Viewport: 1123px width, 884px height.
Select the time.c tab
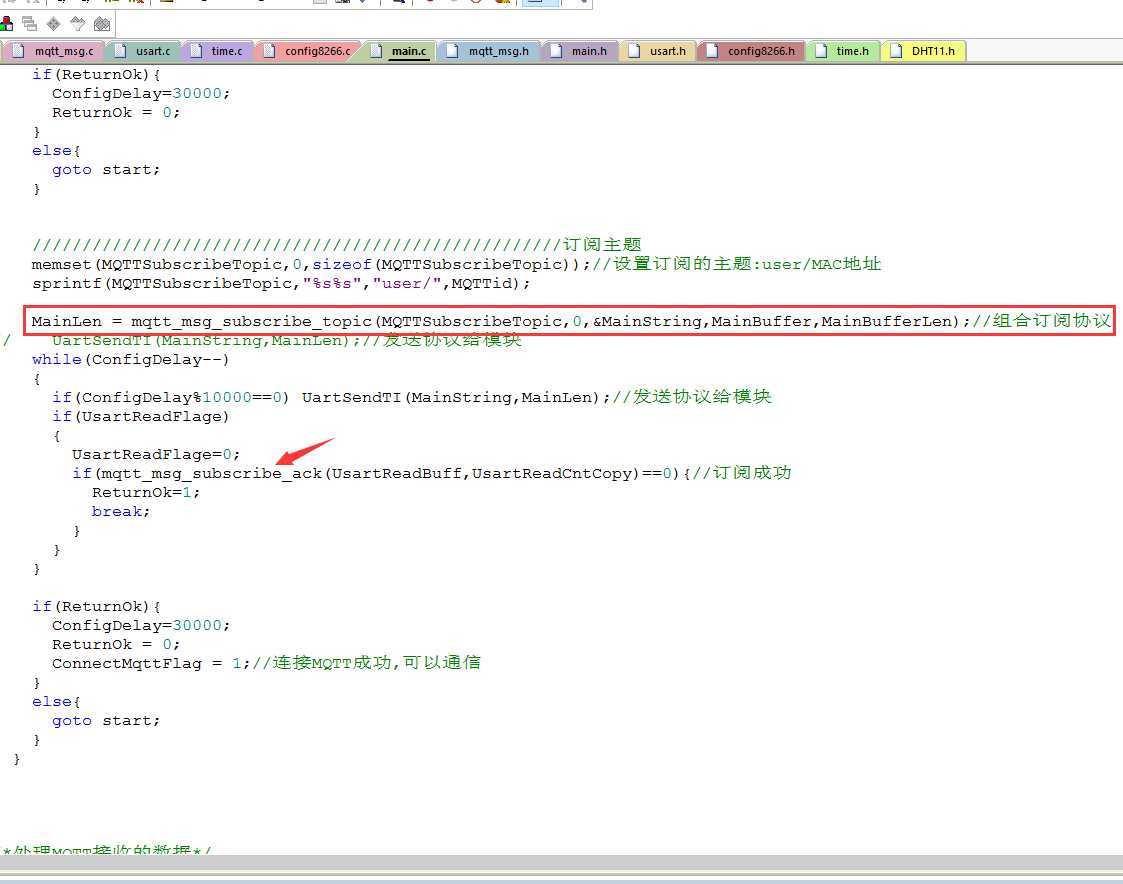(x=218, y=51)
